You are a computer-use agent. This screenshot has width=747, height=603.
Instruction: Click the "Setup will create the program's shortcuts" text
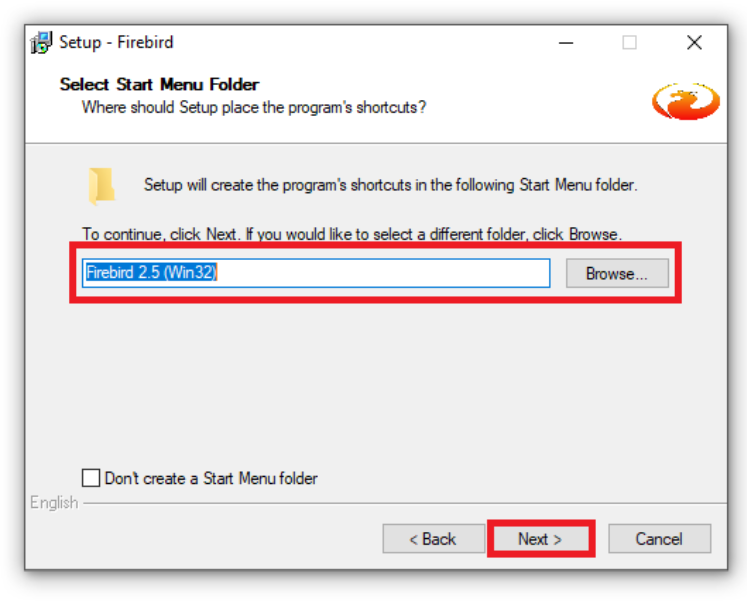click(391, 185)
